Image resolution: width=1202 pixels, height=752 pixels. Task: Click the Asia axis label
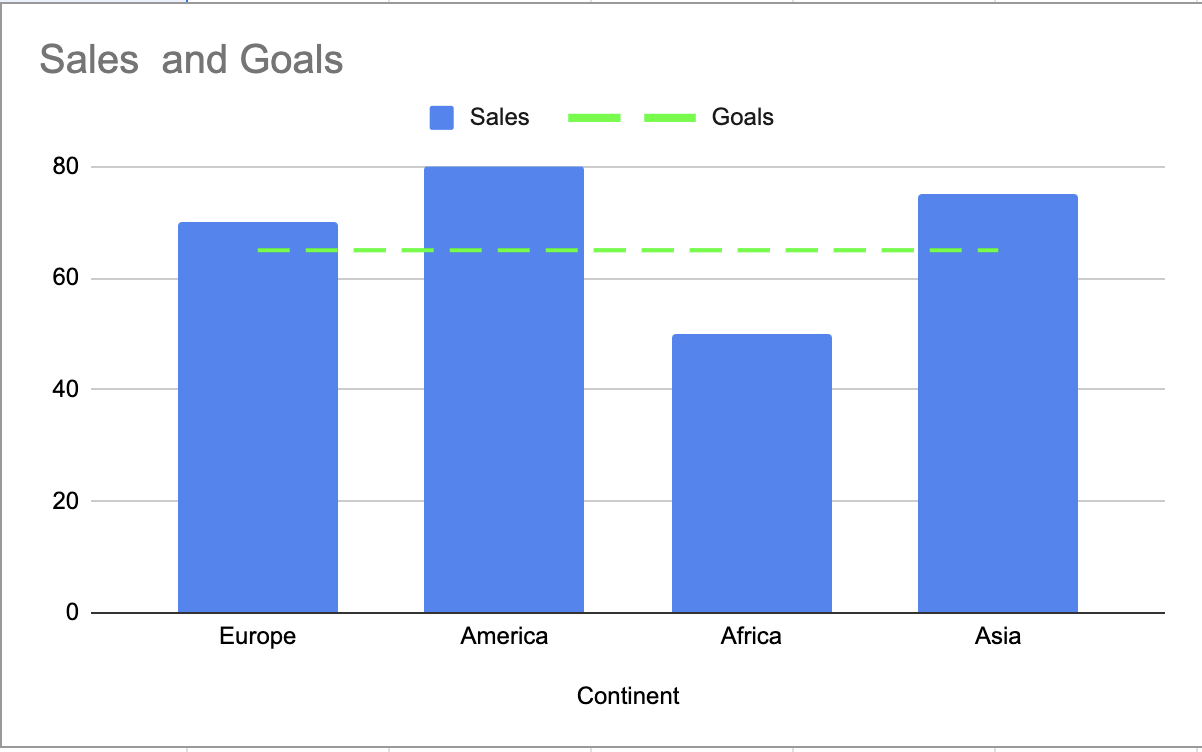pos(998,636)
